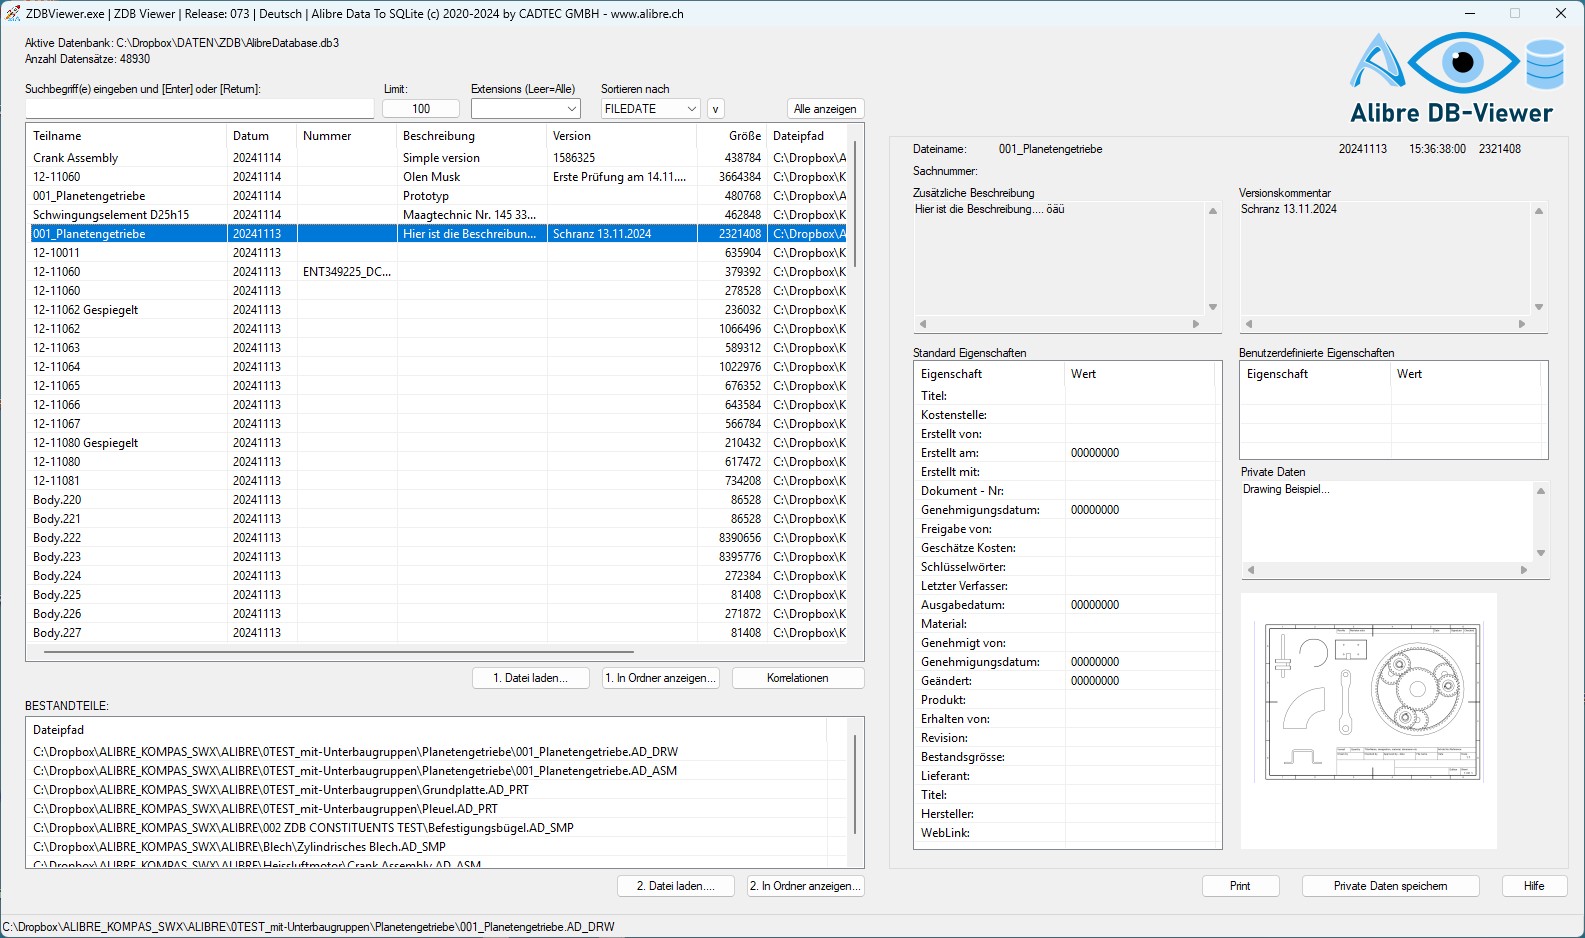Select the 001_Planetengetriebe.AD_ASM path
1585x938 pixels.
[429, 771]
